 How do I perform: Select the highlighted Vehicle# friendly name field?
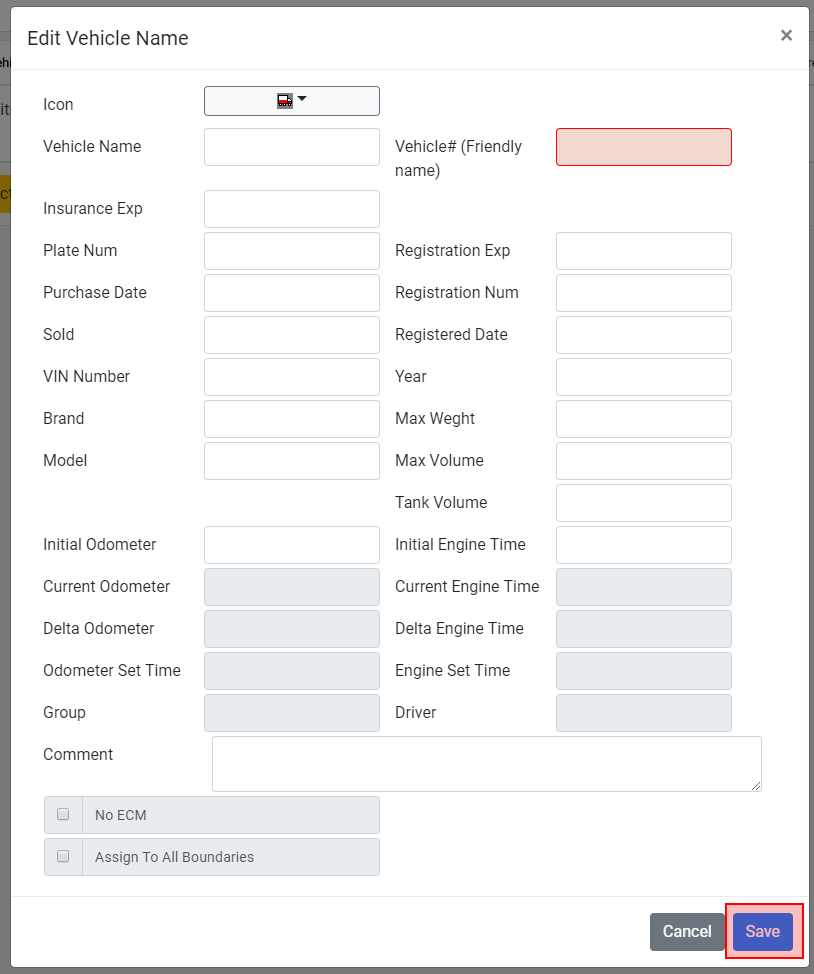click(x=644, y=147)
